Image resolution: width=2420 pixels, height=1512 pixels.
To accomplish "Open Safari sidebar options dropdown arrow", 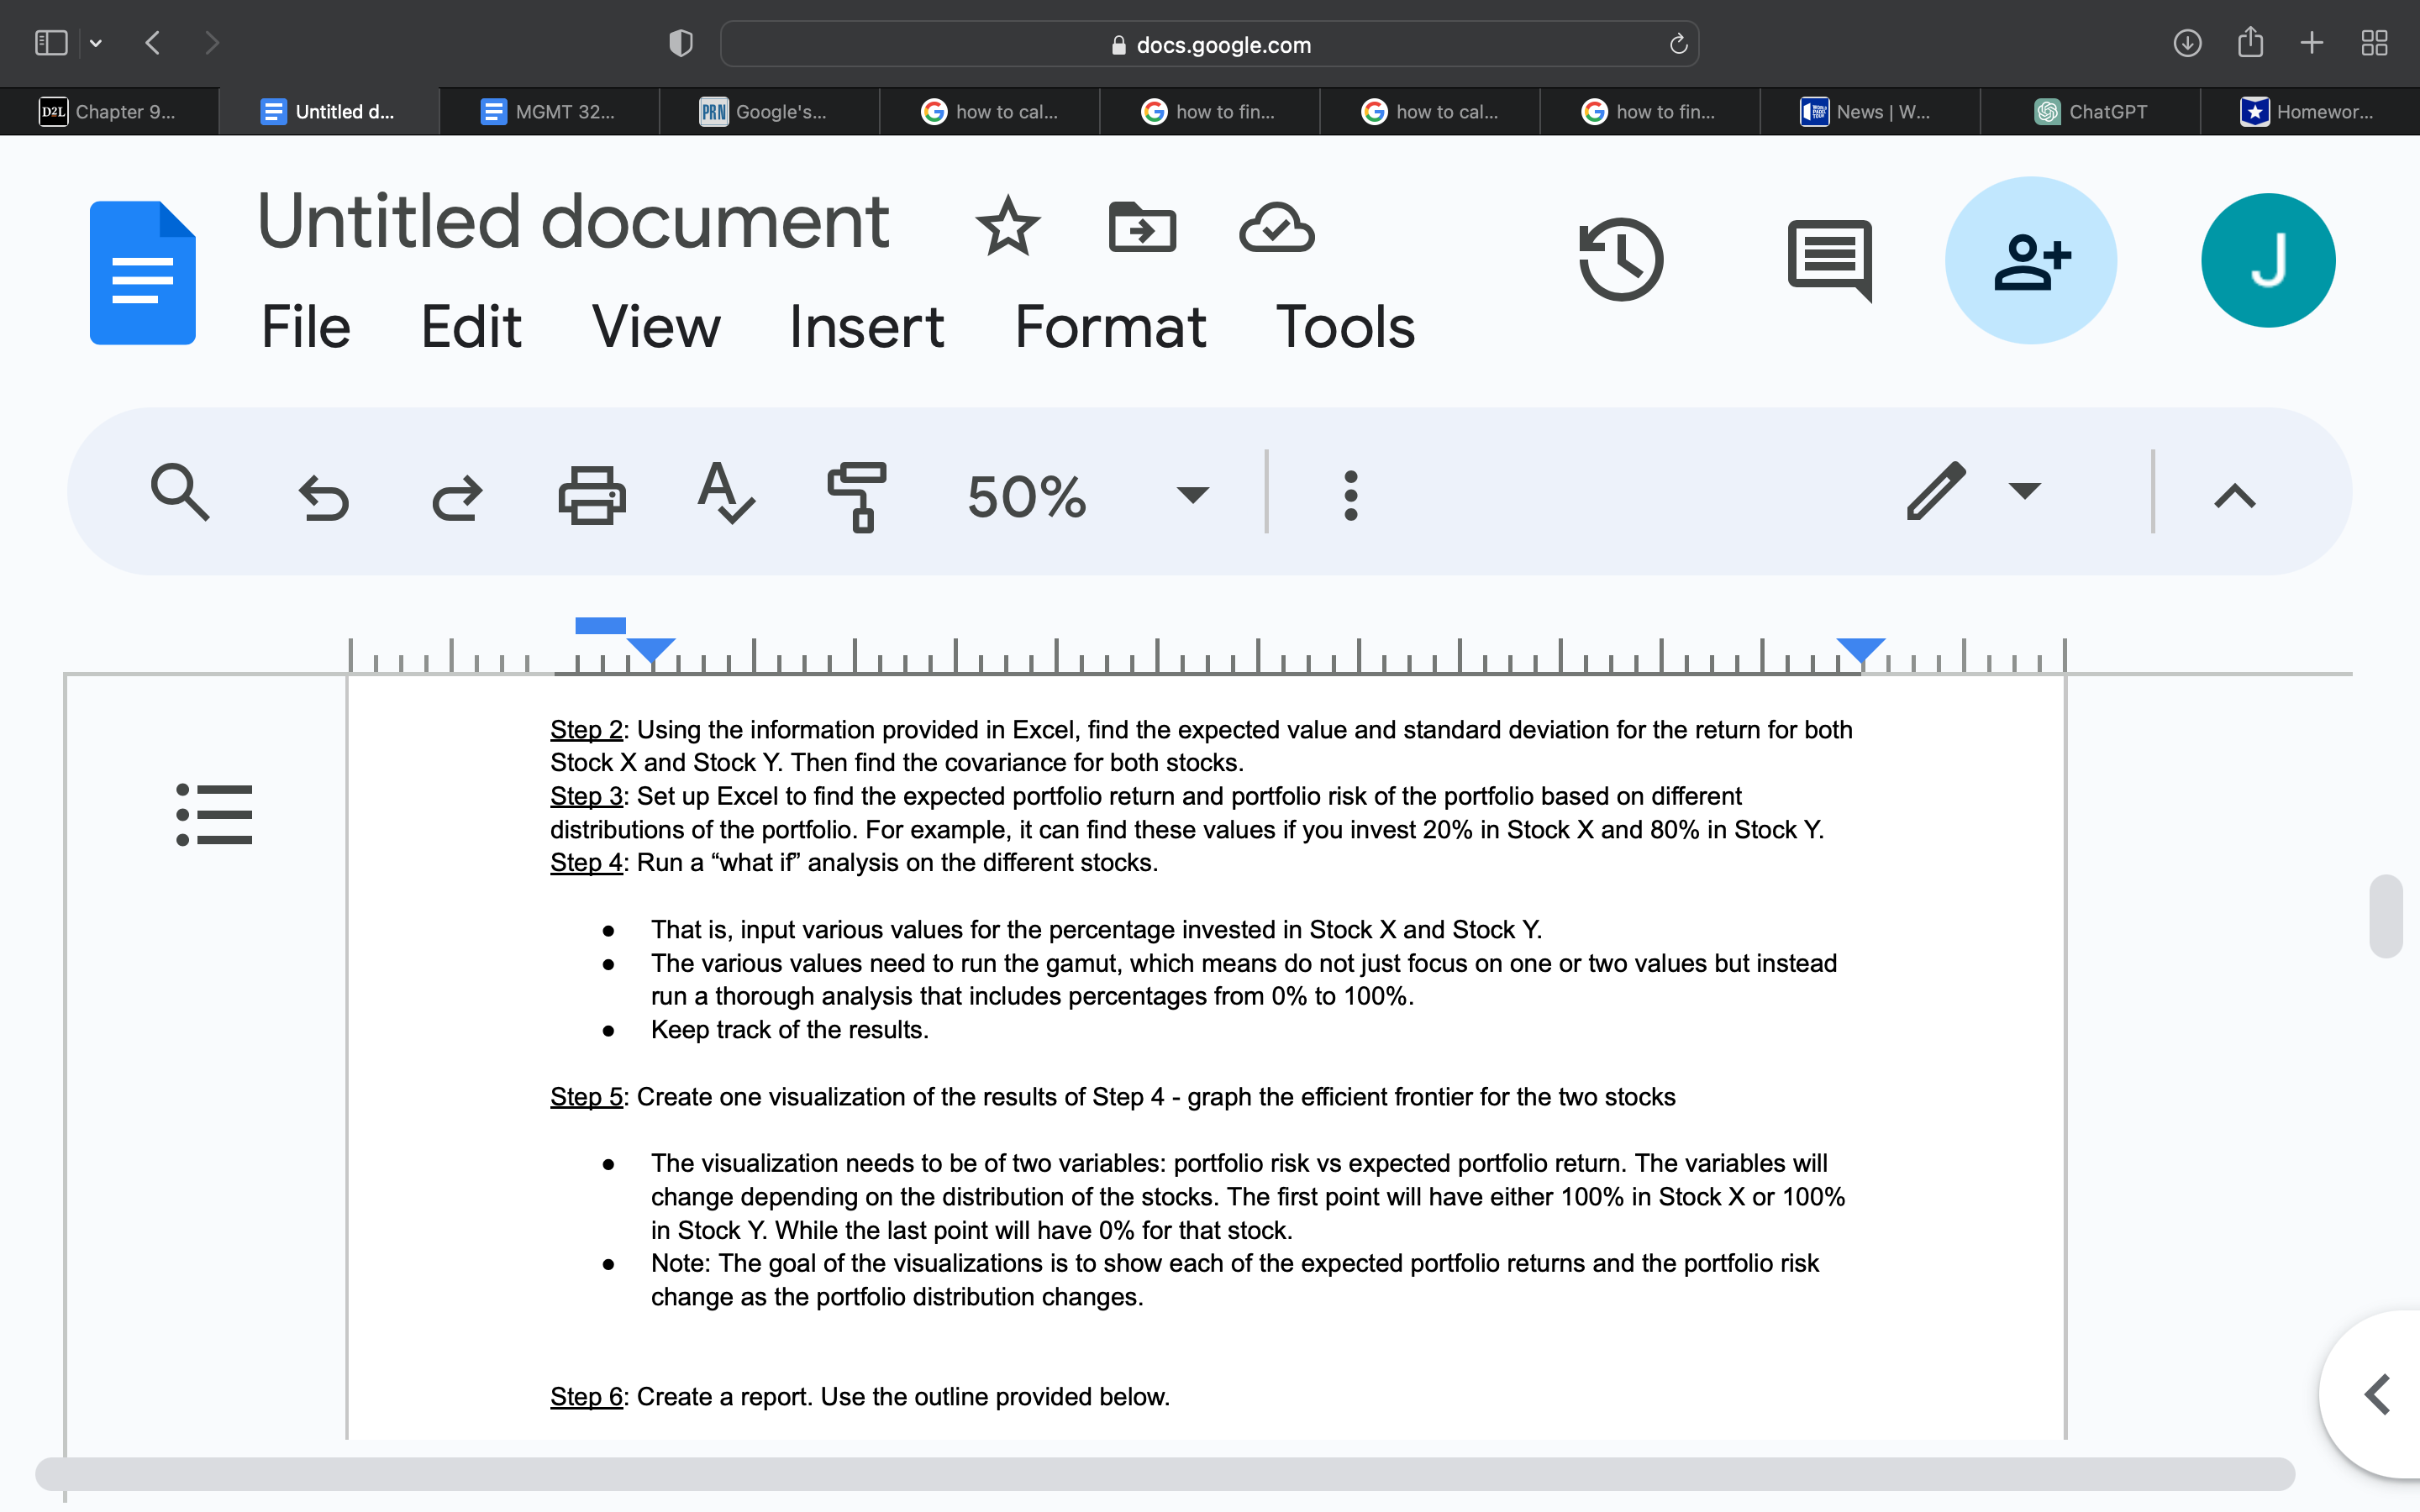I will point(96,43).
